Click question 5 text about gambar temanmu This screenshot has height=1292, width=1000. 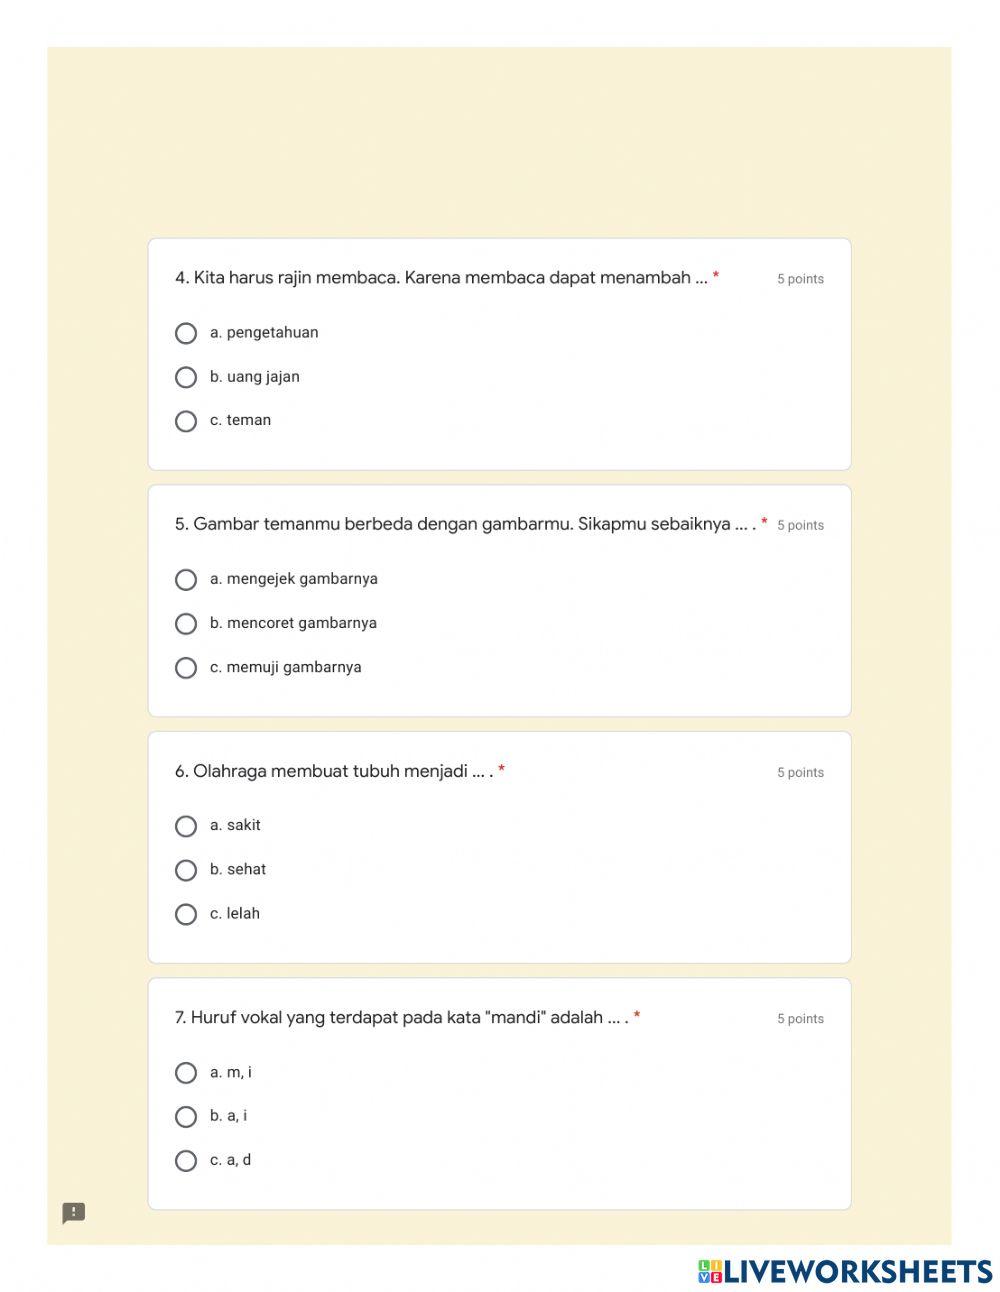465,524
